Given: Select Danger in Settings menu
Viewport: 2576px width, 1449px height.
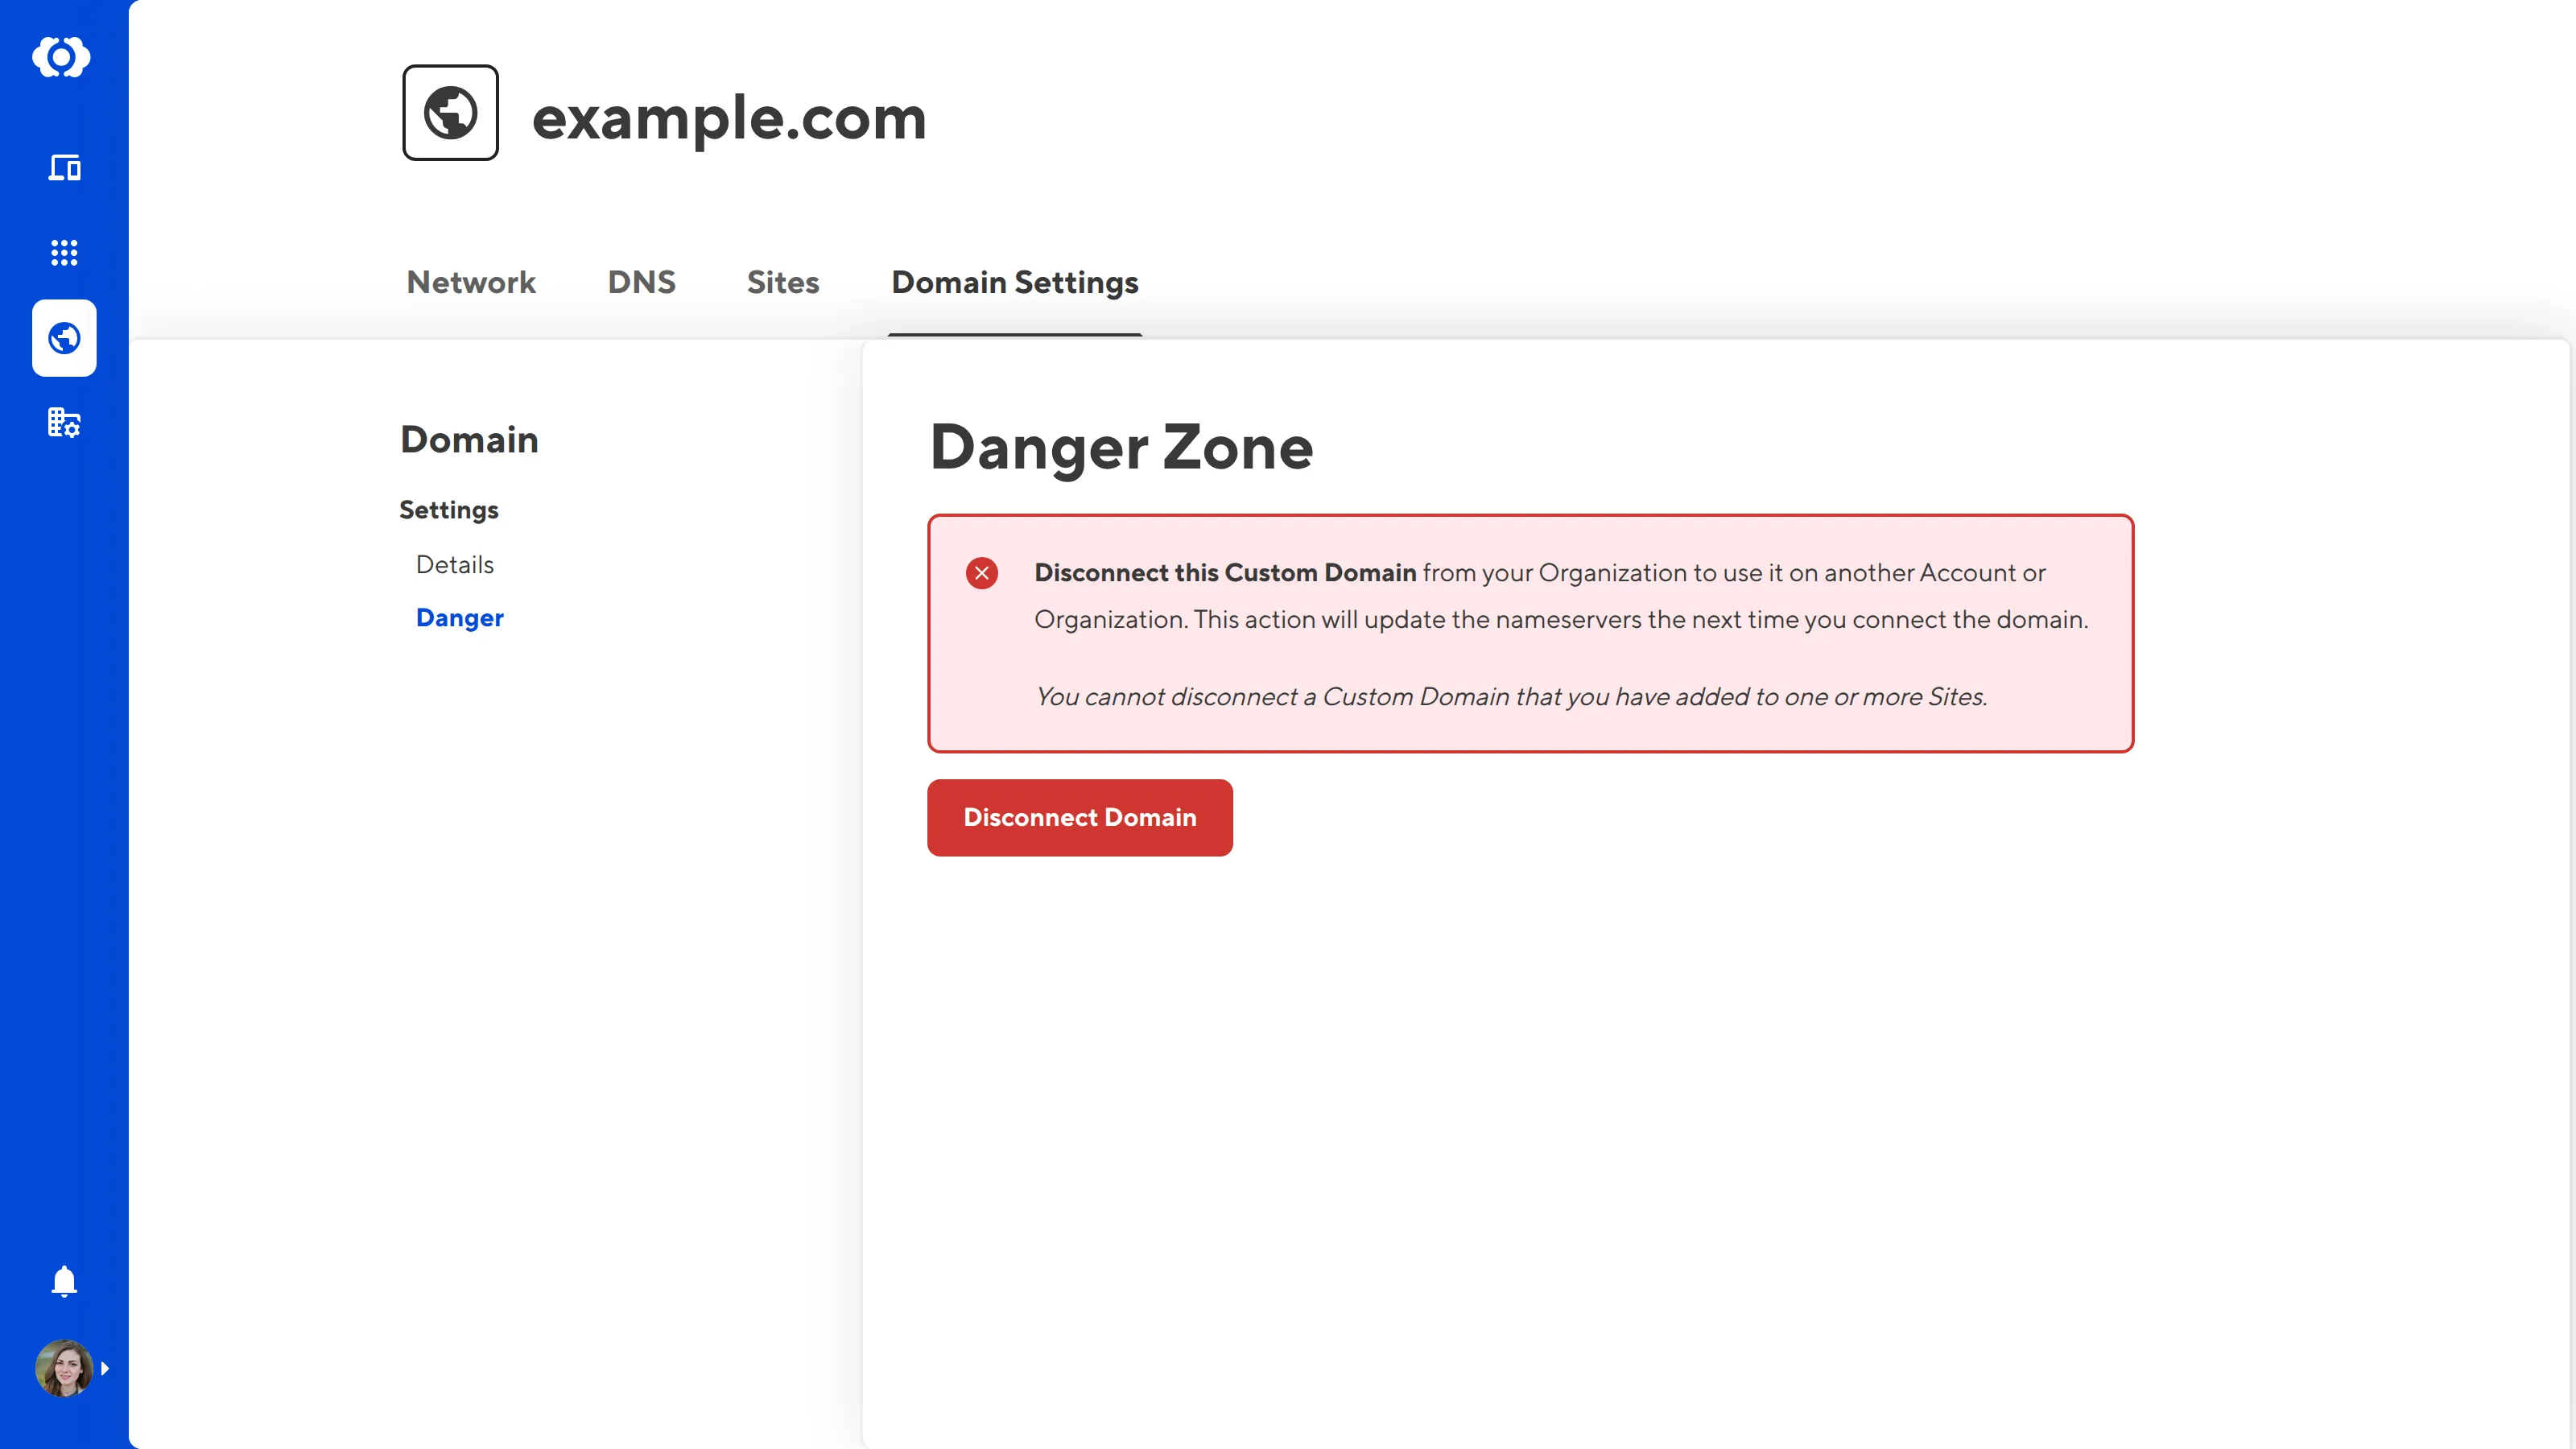Looking at the screenshot, I should pyautogui.click(x=459, y=618).
